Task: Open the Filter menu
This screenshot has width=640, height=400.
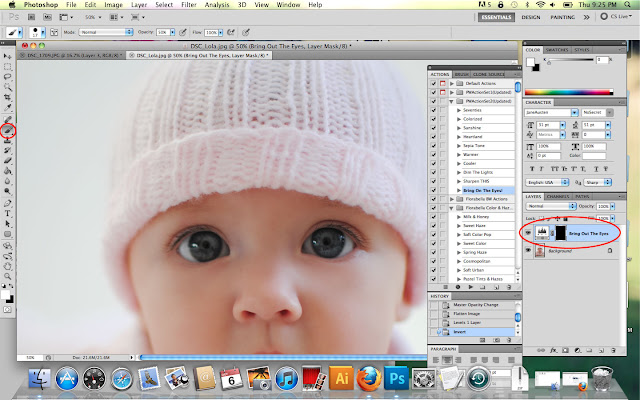Action: 189,5
